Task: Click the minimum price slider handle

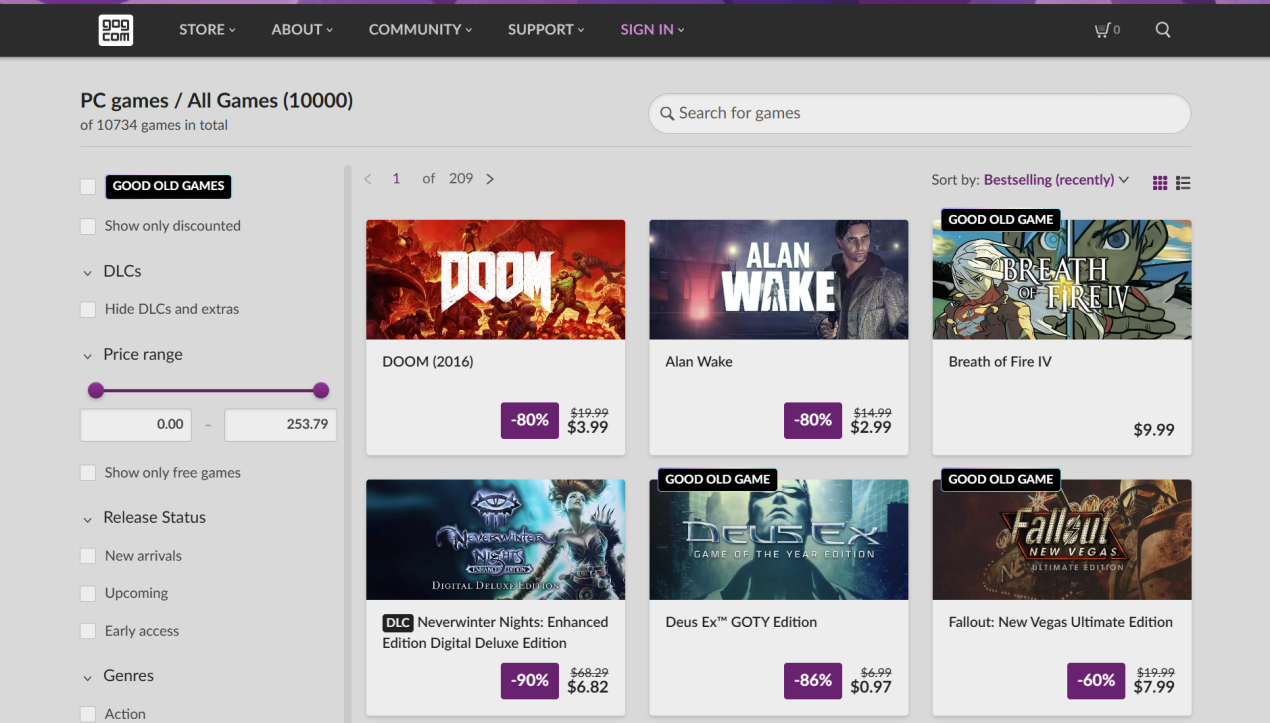Action: click(96, 390)
